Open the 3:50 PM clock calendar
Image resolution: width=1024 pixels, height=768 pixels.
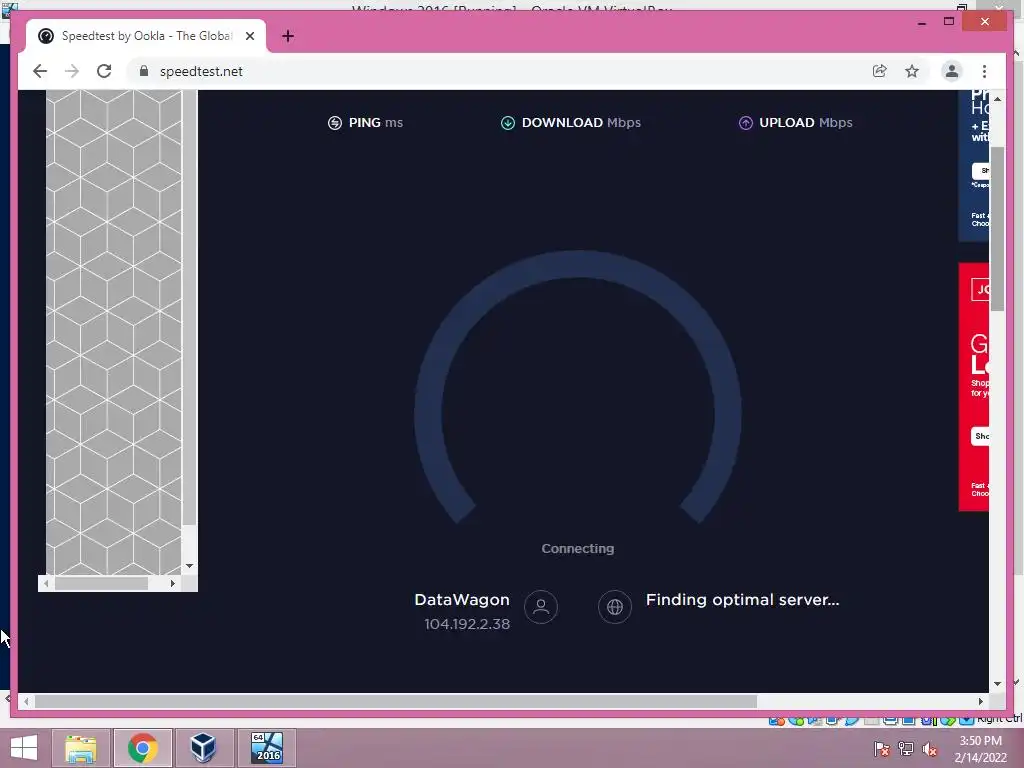pos(980,749)
